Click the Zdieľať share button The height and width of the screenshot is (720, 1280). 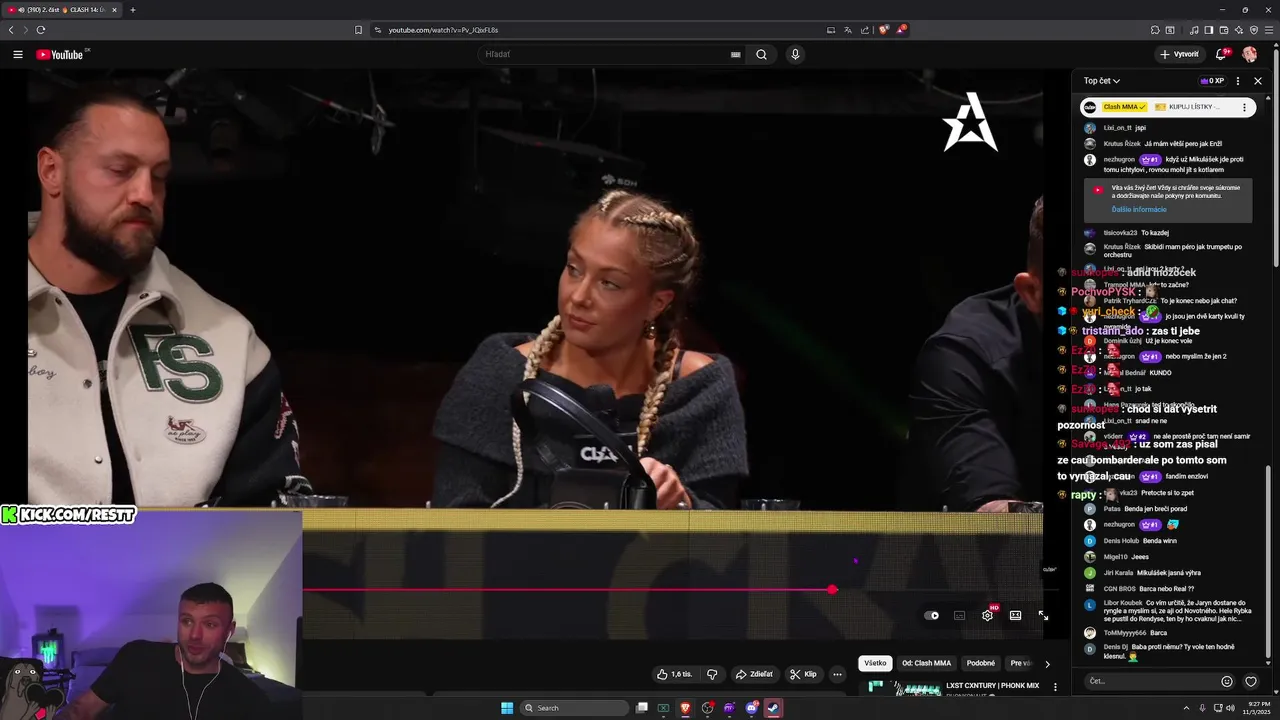tap(754, 674)
